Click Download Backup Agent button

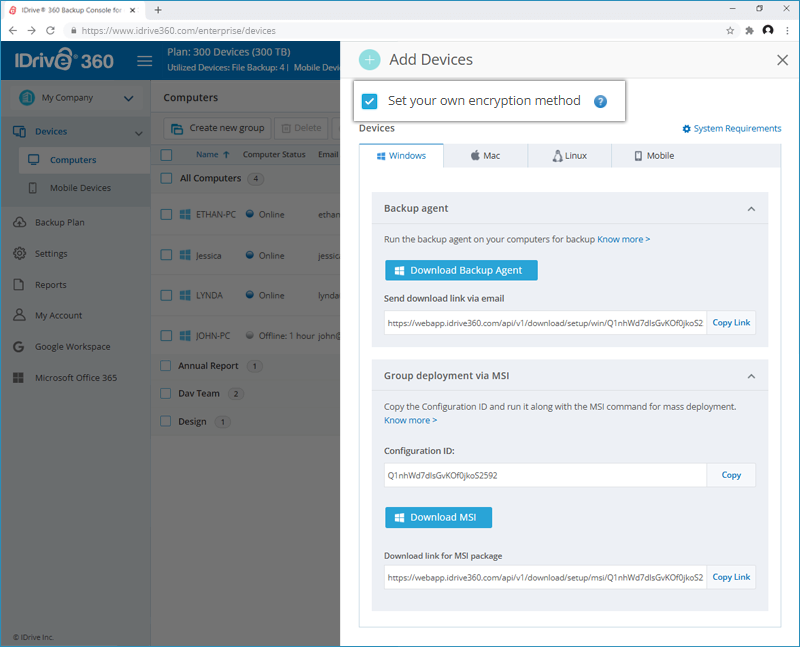[461, 270]
